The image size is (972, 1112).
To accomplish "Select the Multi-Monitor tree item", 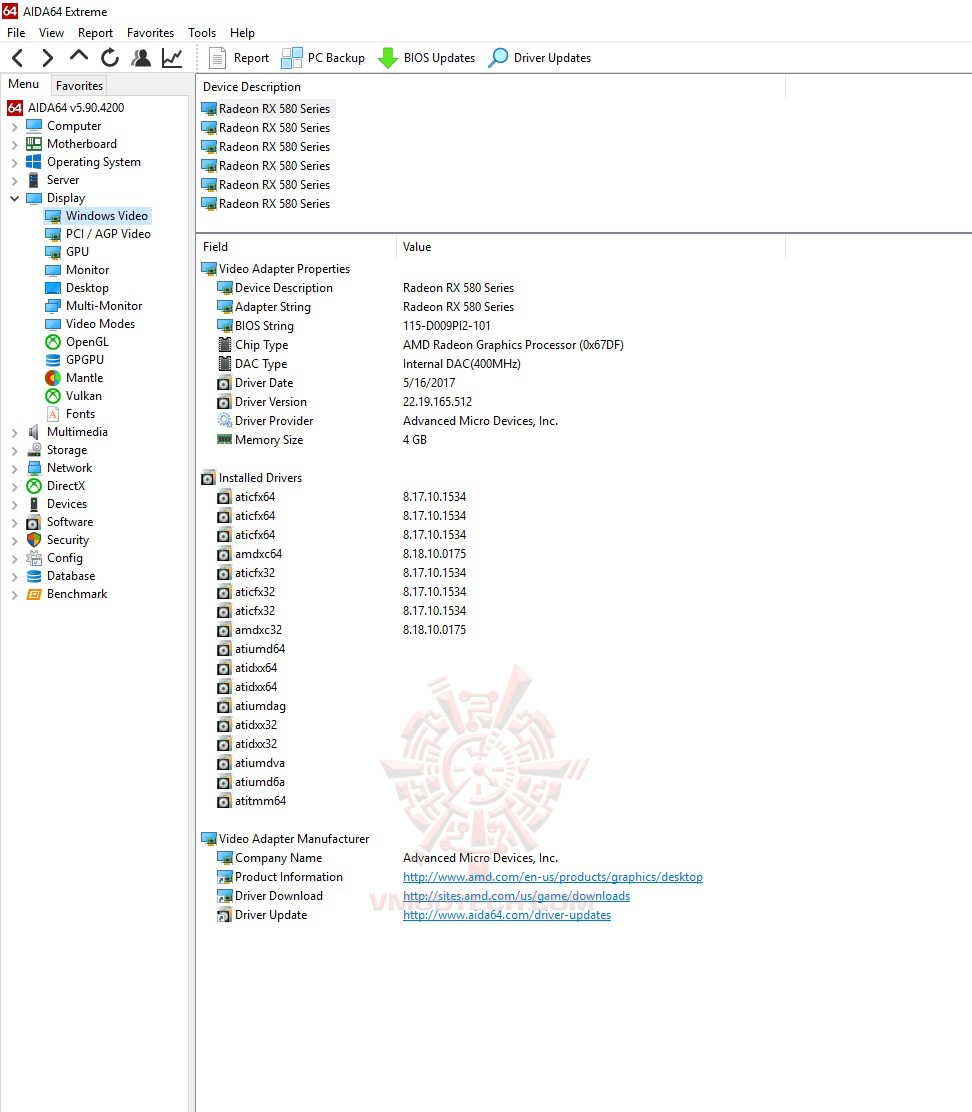I will (x=94, y=306).
